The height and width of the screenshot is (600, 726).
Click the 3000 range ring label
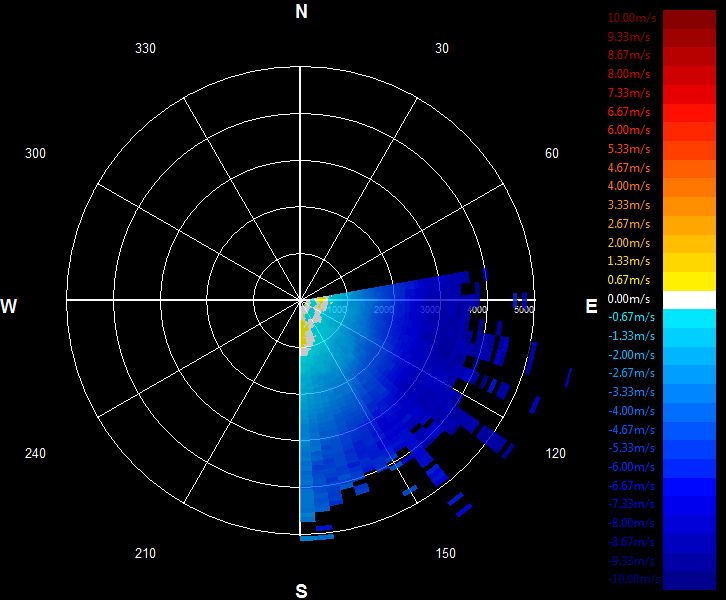(x=430, y=309)
